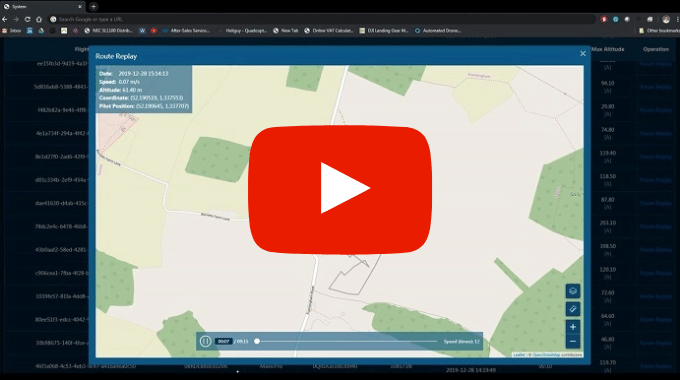Screen dimensions: 680x380
Task: Go forward in the browser
Action: coord(16,19)
